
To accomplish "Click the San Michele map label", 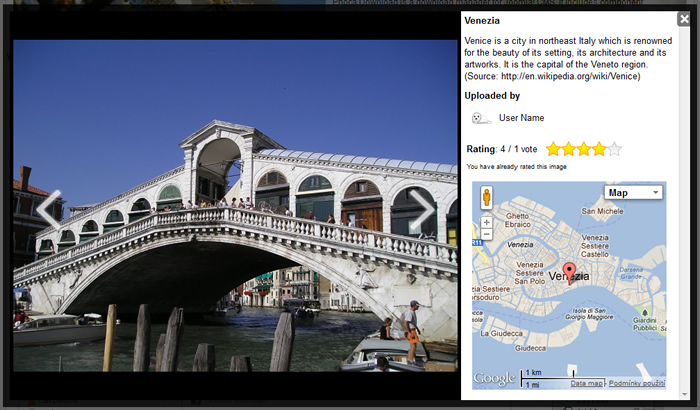I will click(x=602, y=211).
